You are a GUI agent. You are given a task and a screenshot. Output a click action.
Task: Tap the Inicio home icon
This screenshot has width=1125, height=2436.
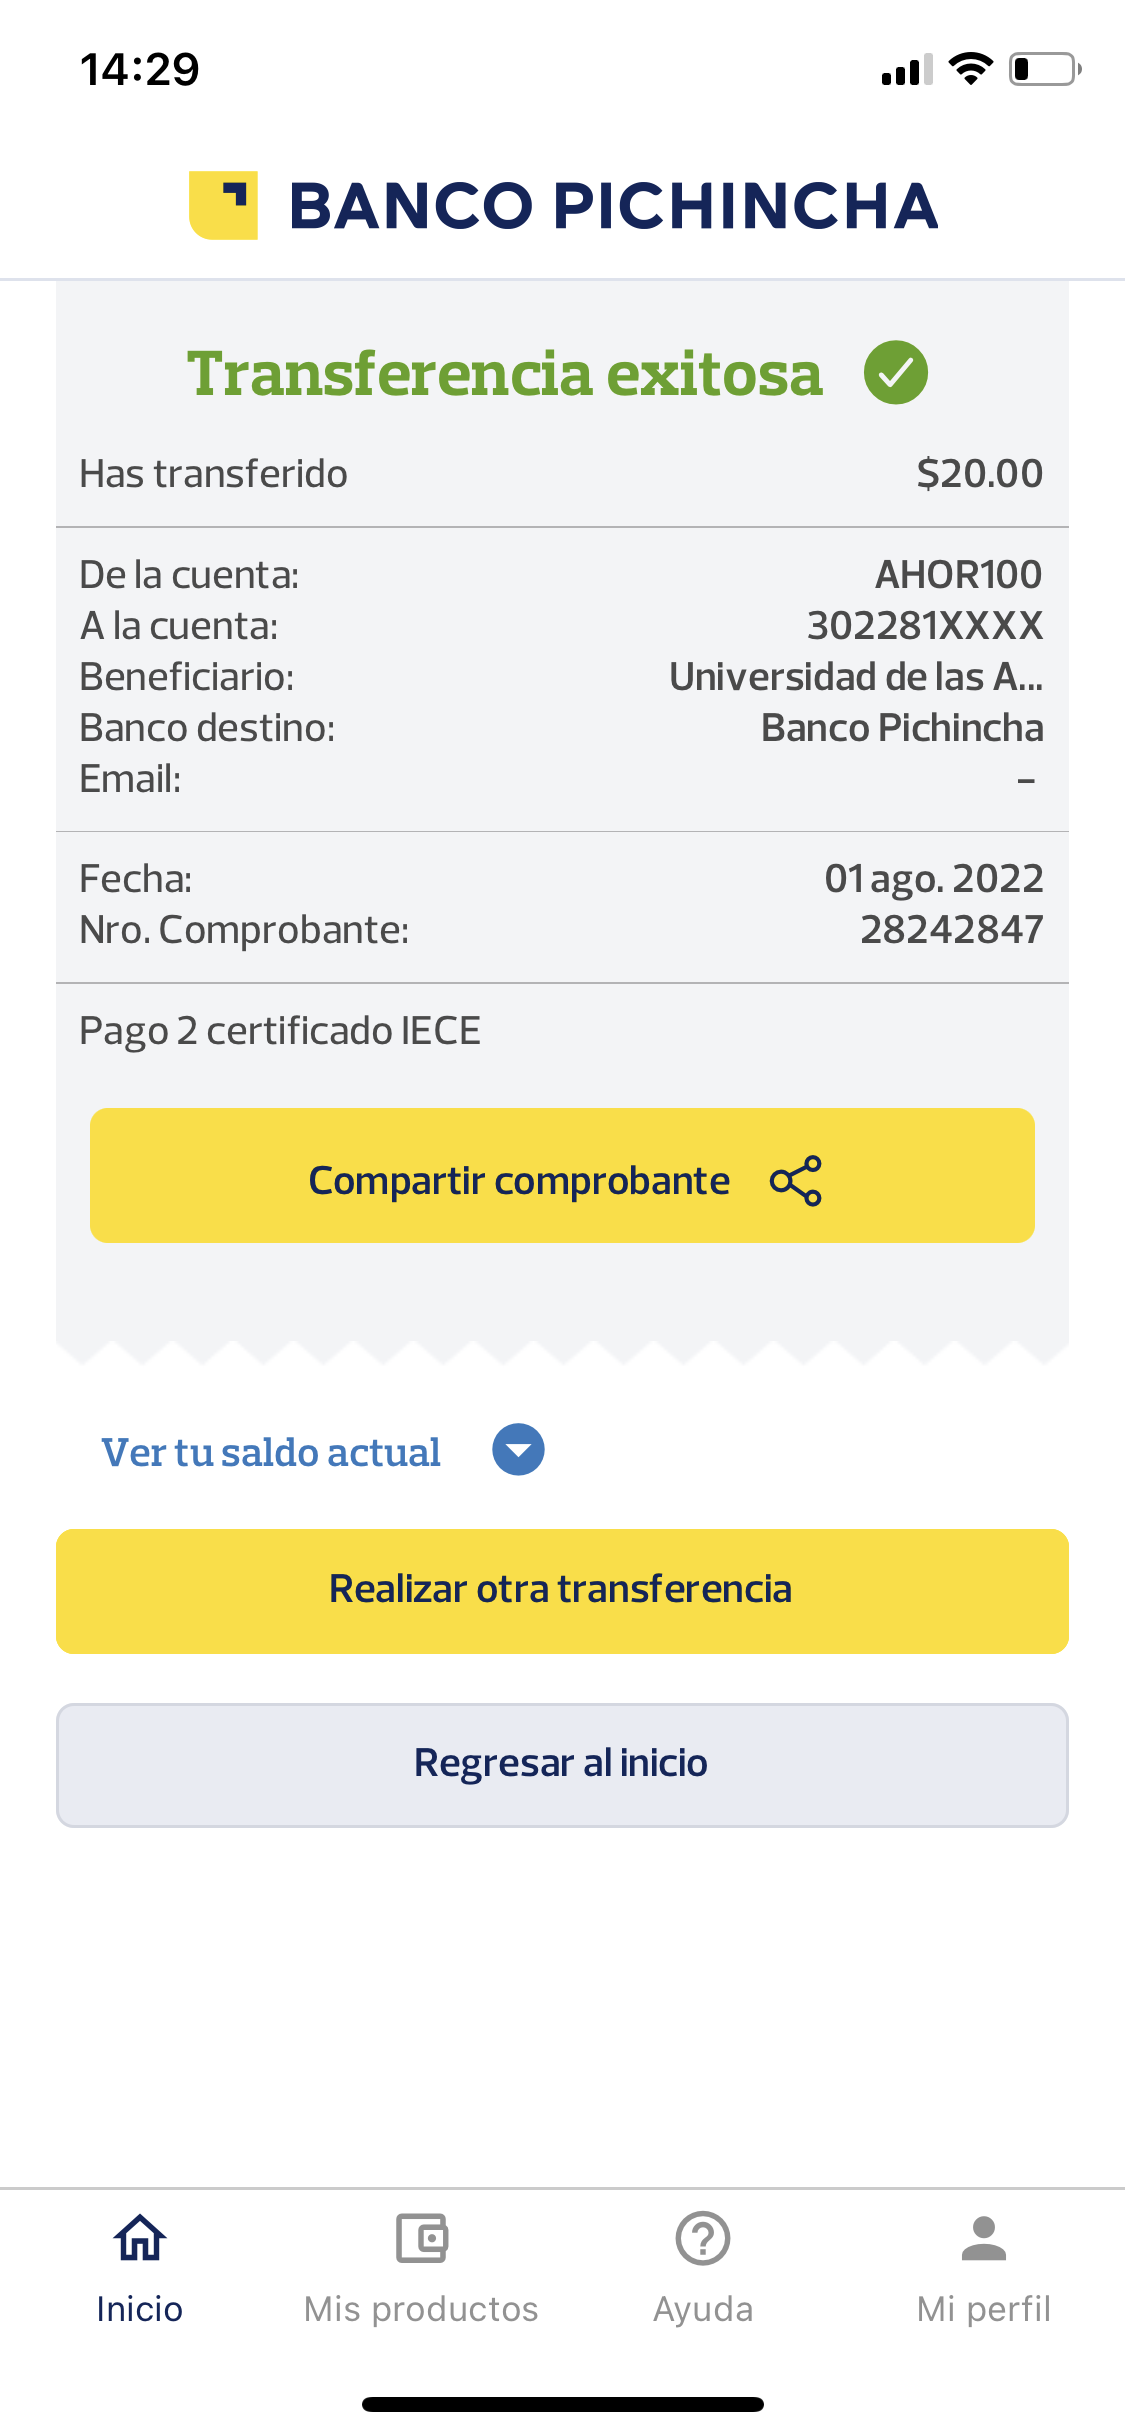coord(140,2238)
